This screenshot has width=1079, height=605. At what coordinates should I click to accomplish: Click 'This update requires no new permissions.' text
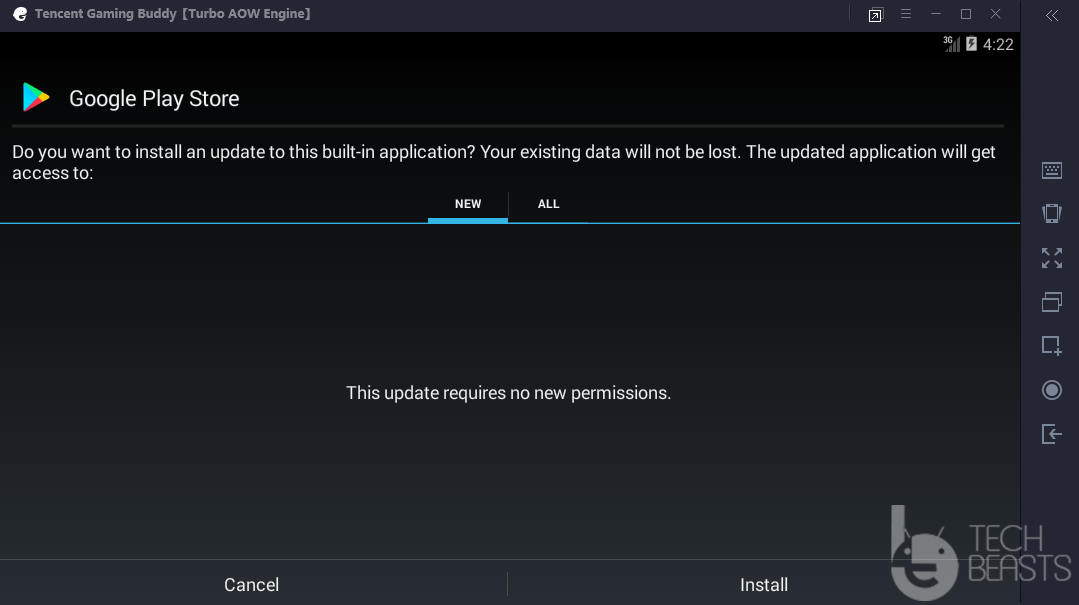pyautogui.click(x=509, y=392)
